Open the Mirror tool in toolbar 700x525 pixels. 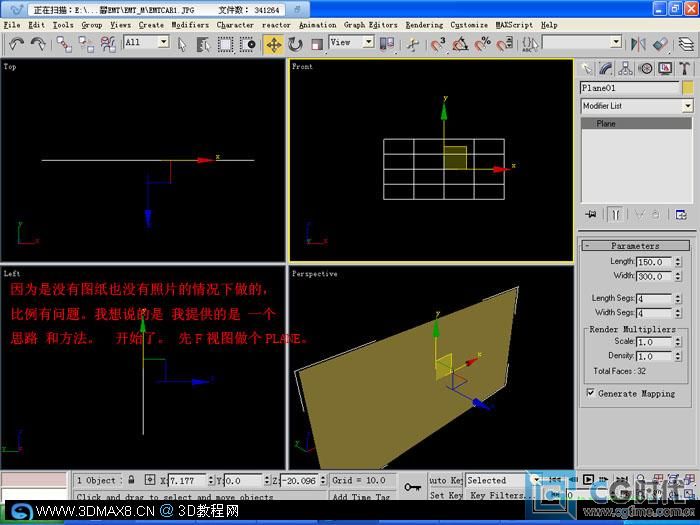(638, 44)
